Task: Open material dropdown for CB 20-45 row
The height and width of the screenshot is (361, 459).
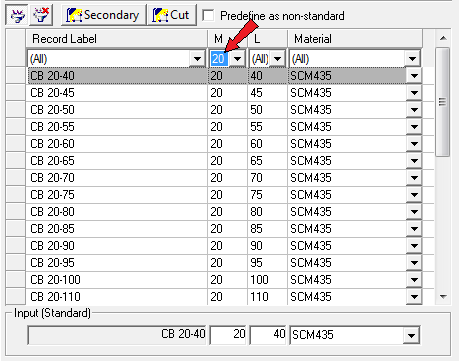Action: point(414,93)
